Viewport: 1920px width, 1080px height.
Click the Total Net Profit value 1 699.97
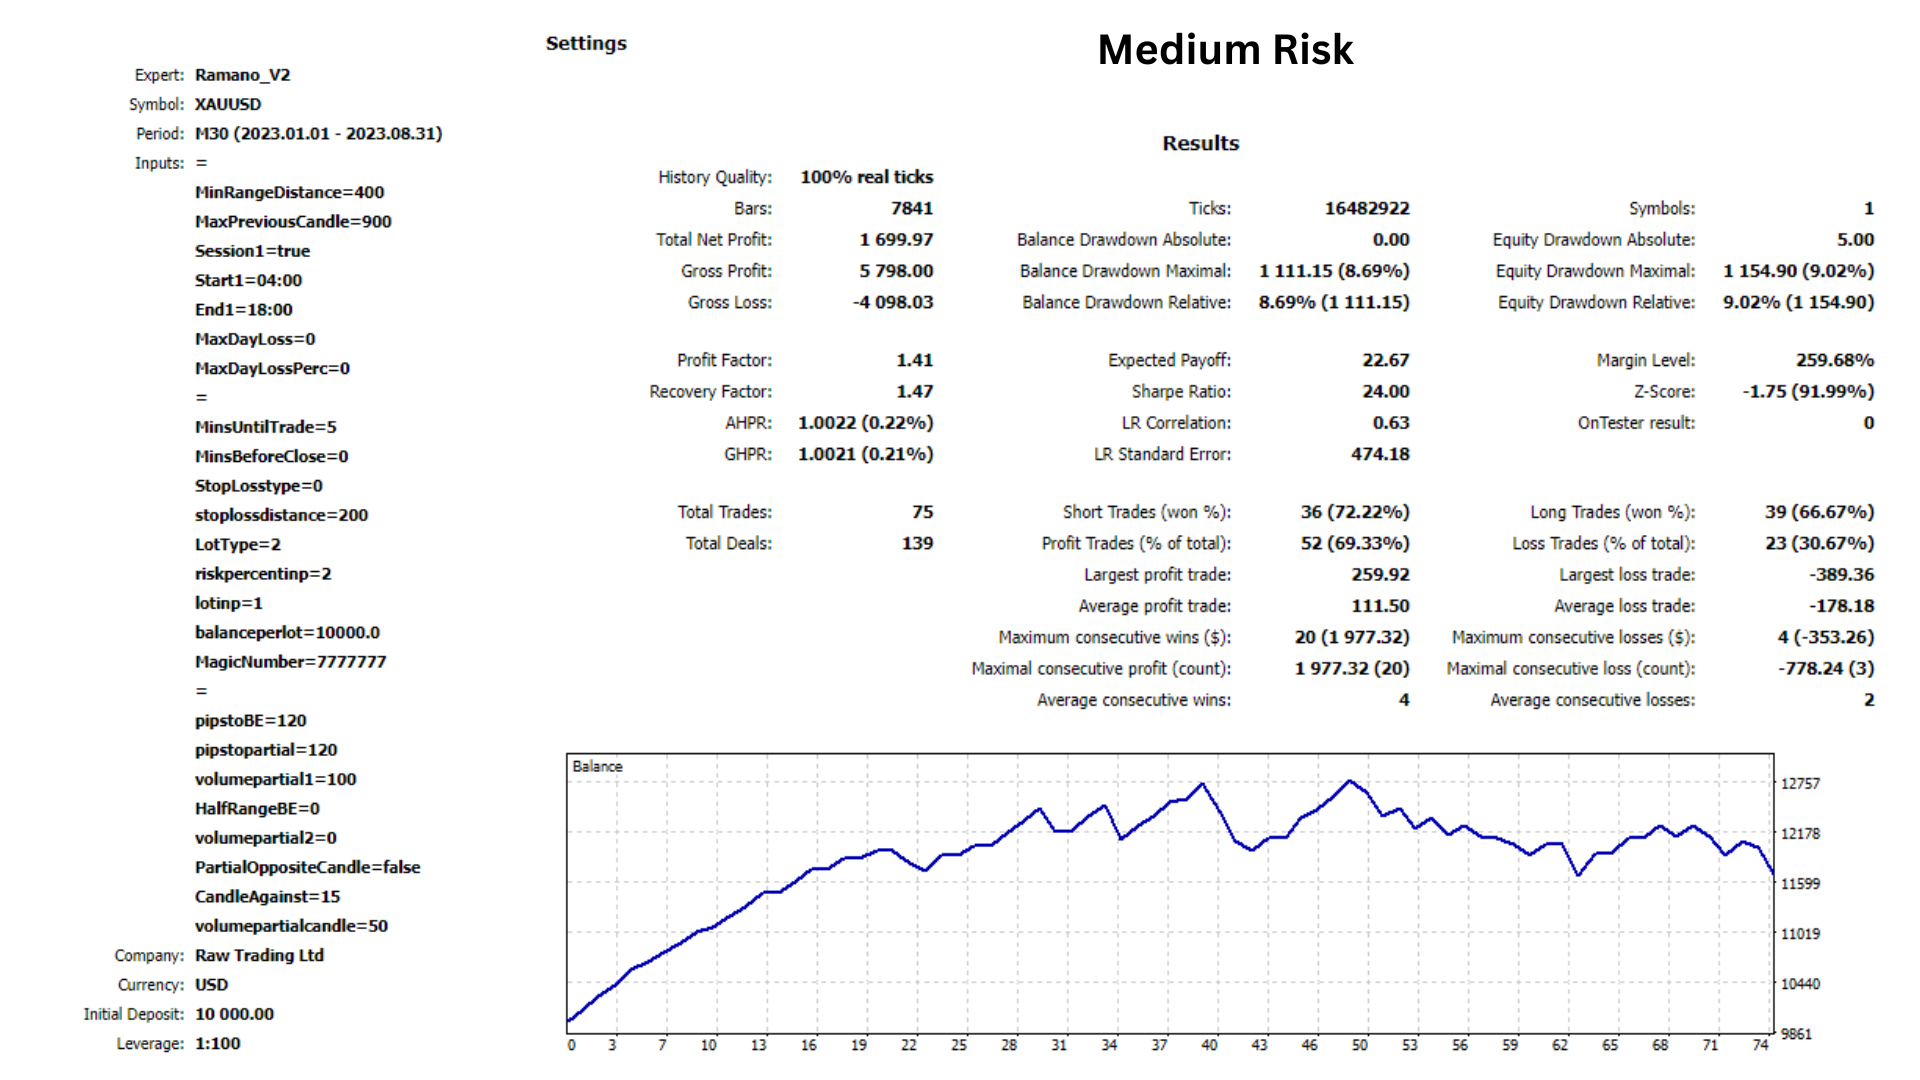point(896,240)
